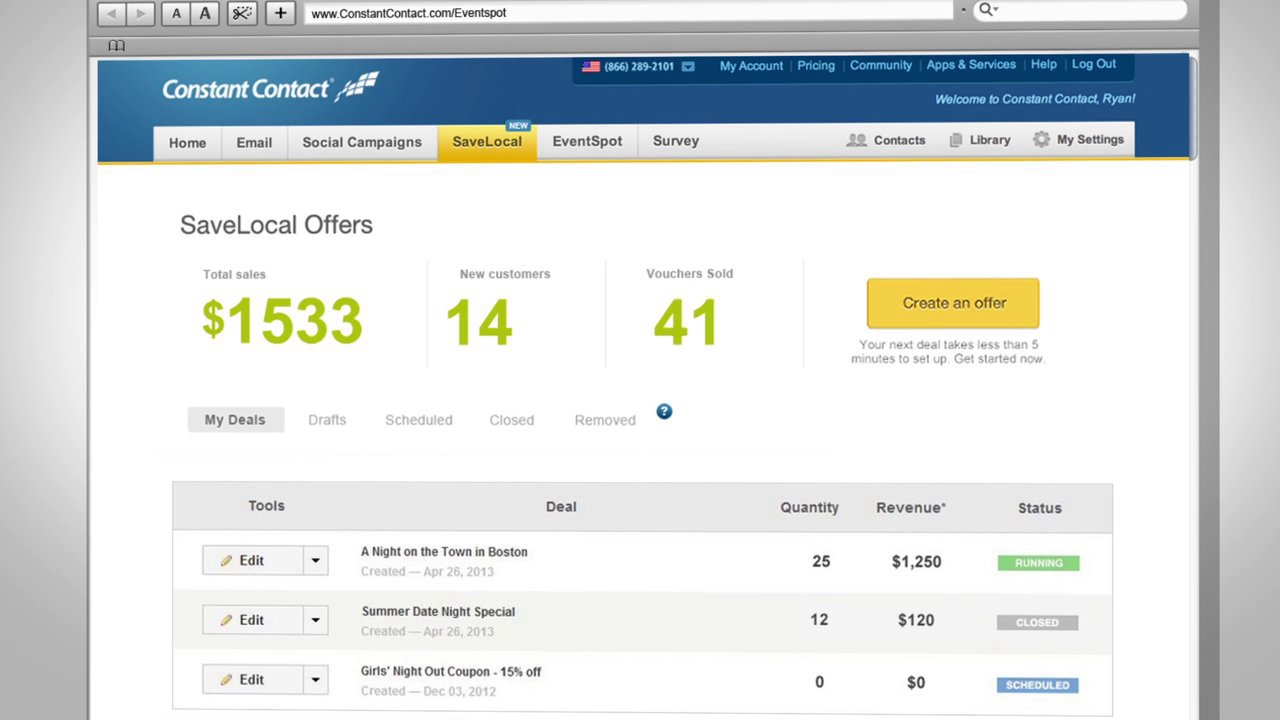View the Scheduled deals tab

click(x=419, y=420)
